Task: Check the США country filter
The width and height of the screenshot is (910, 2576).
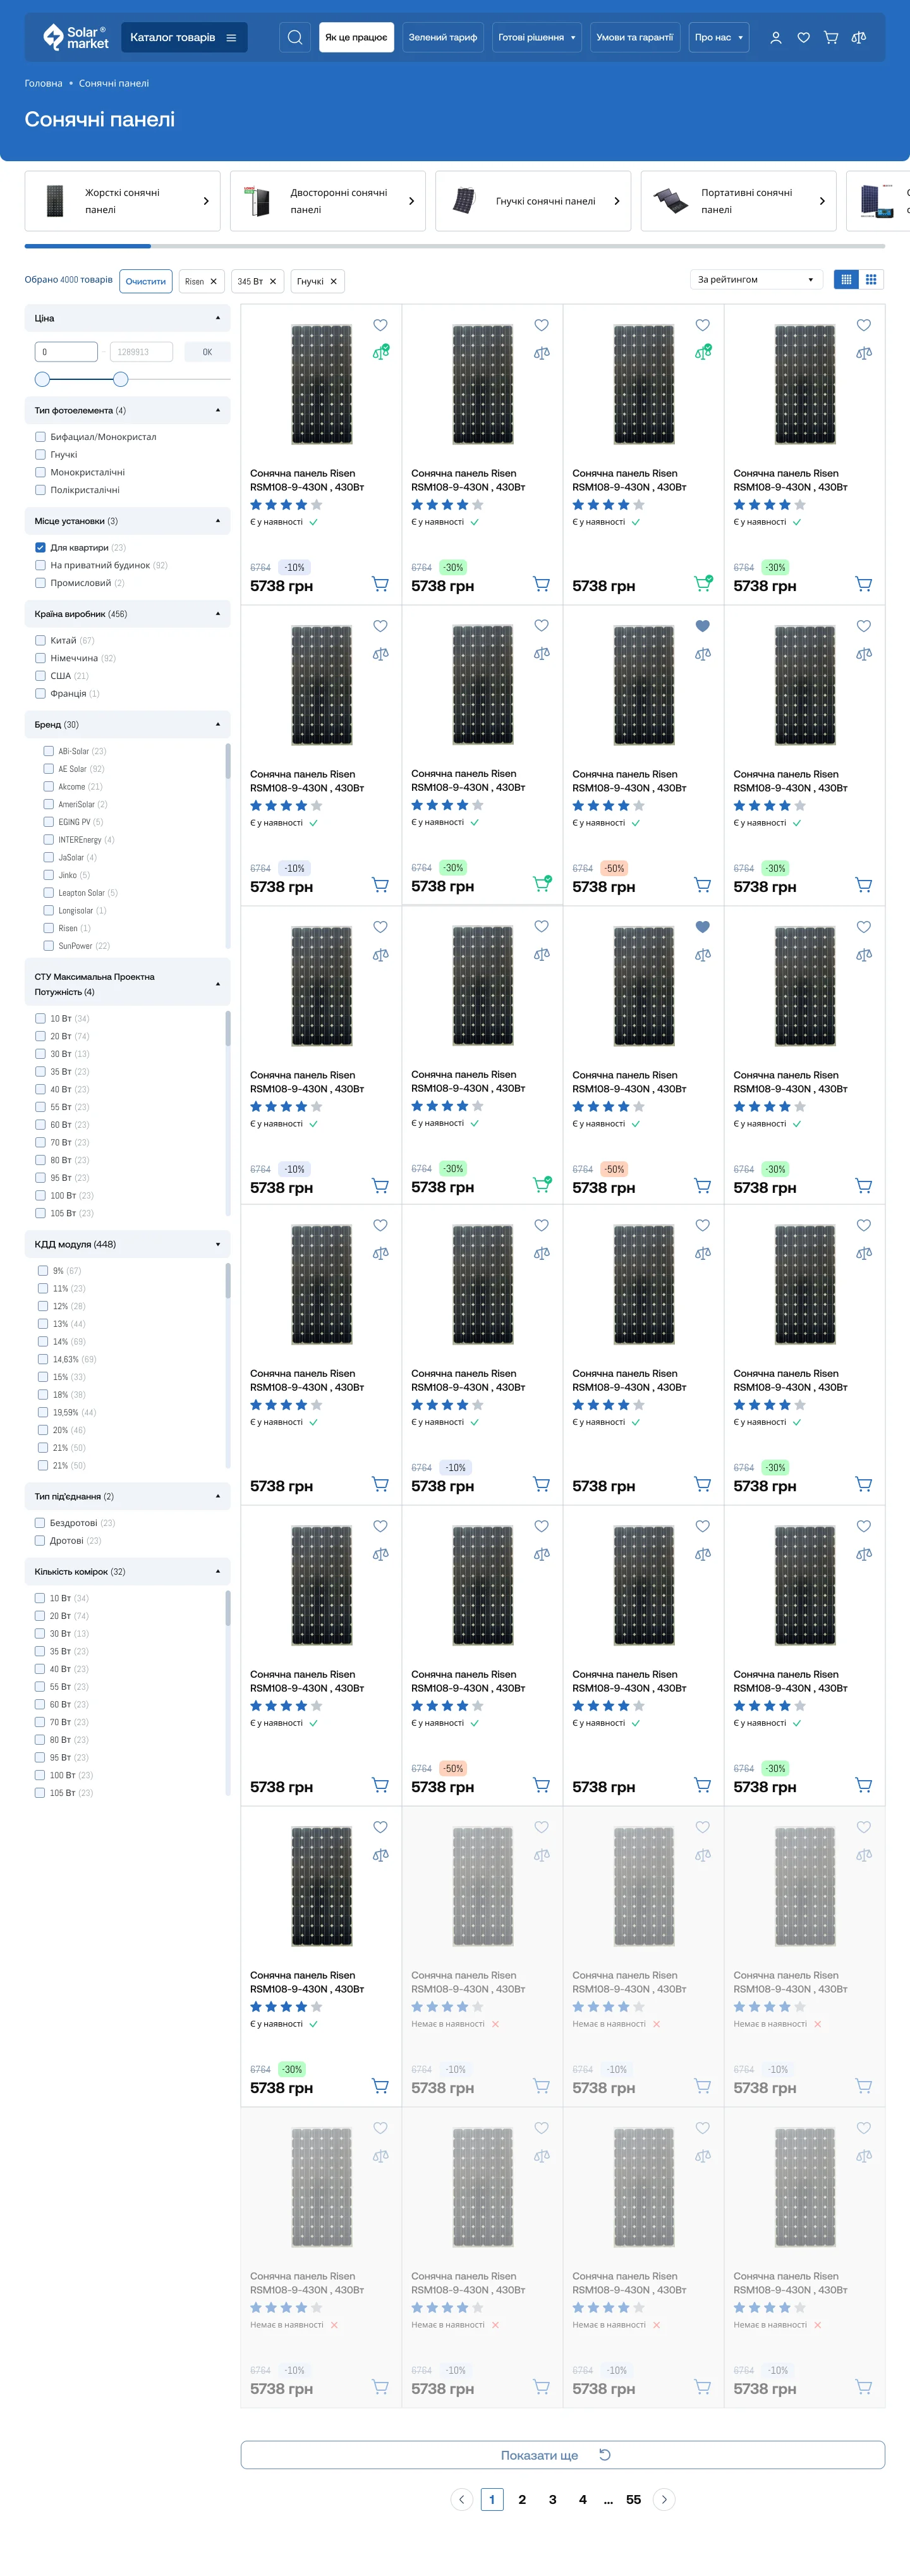Action: [40, 676]
